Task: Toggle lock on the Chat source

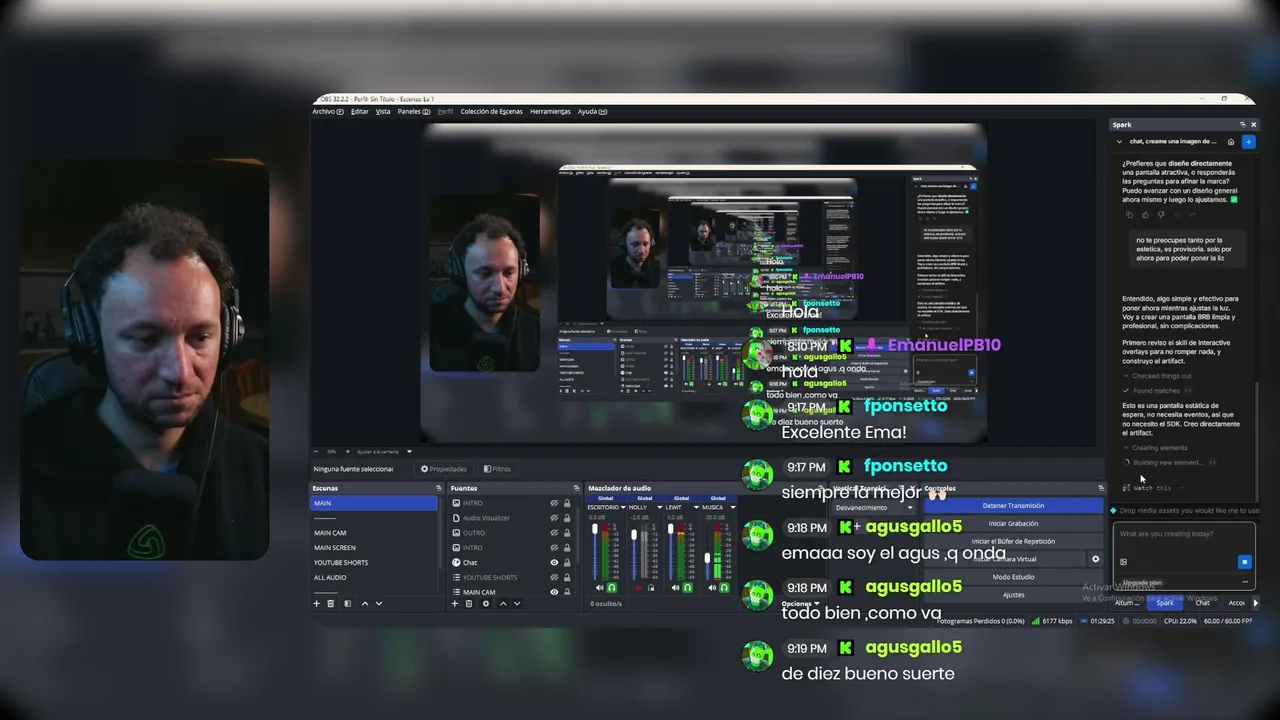Action: tap(567, 563)
